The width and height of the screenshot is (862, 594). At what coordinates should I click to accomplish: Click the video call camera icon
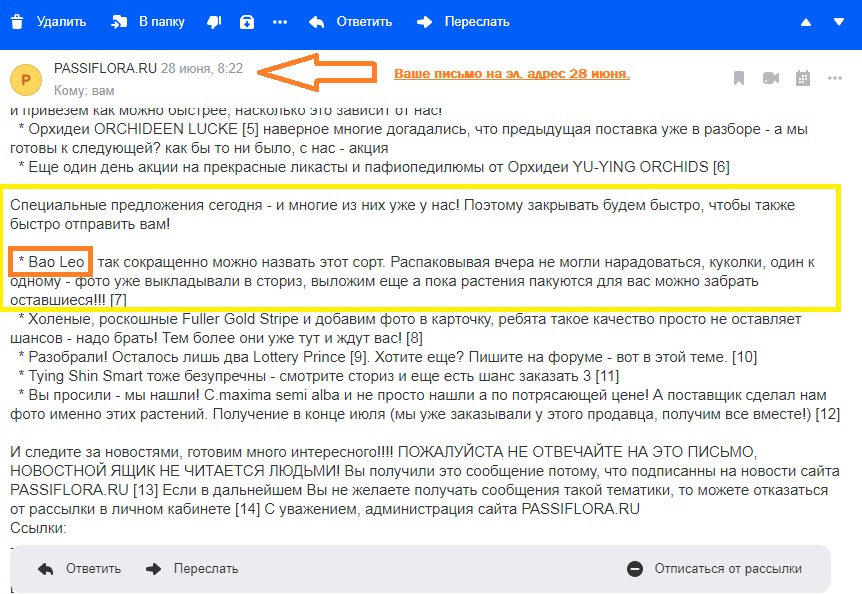770,78
